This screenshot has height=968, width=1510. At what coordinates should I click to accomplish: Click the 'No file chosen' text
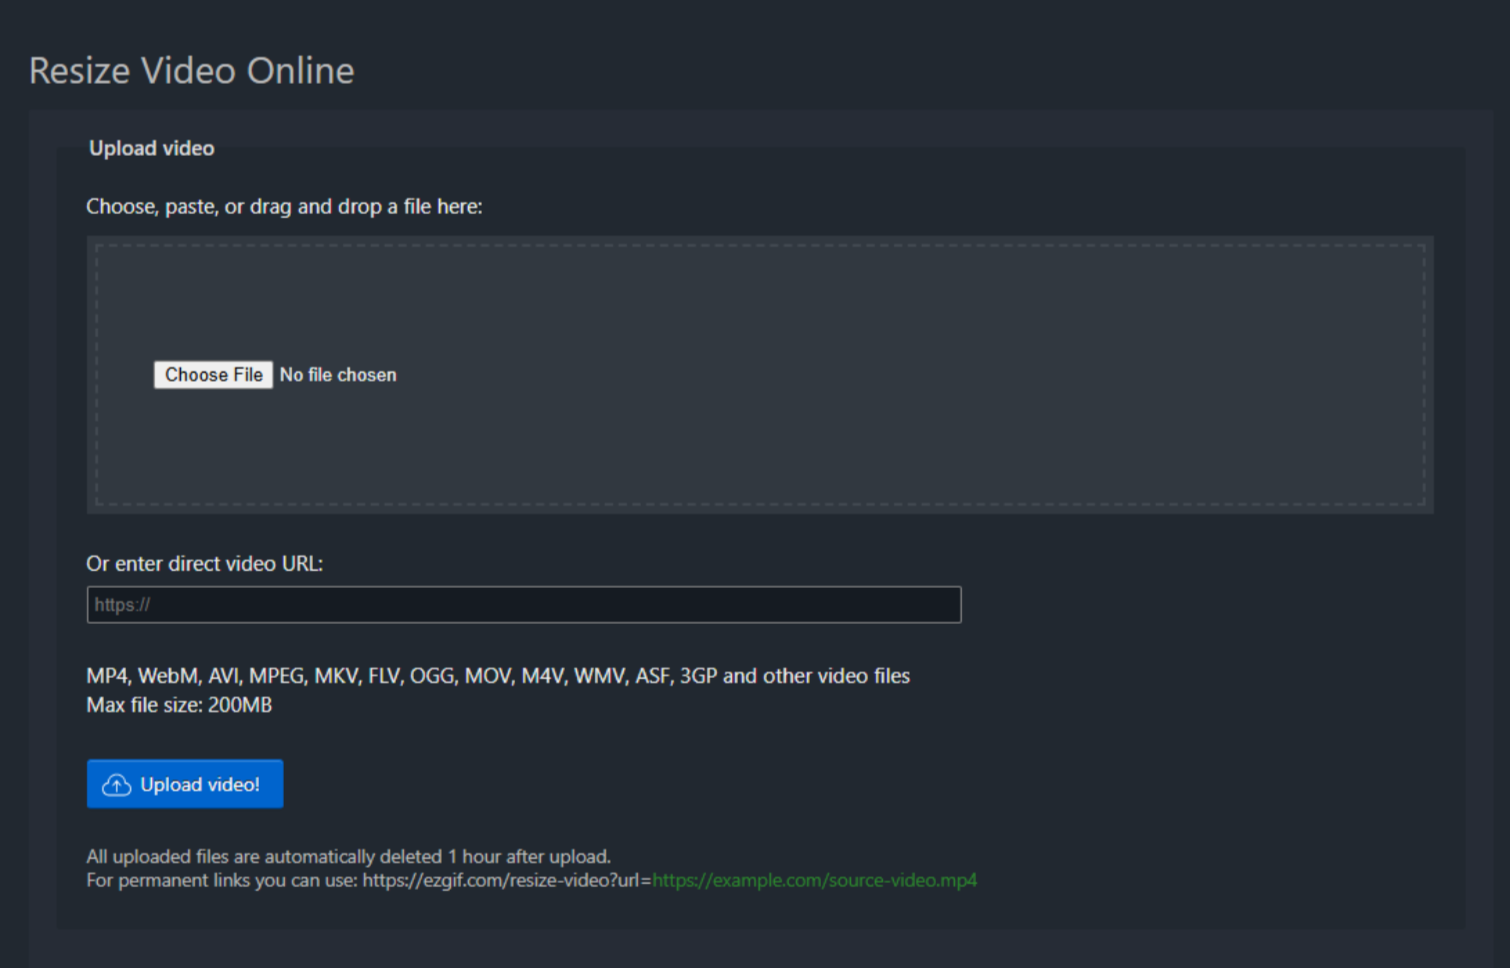[x=338, y=375]
